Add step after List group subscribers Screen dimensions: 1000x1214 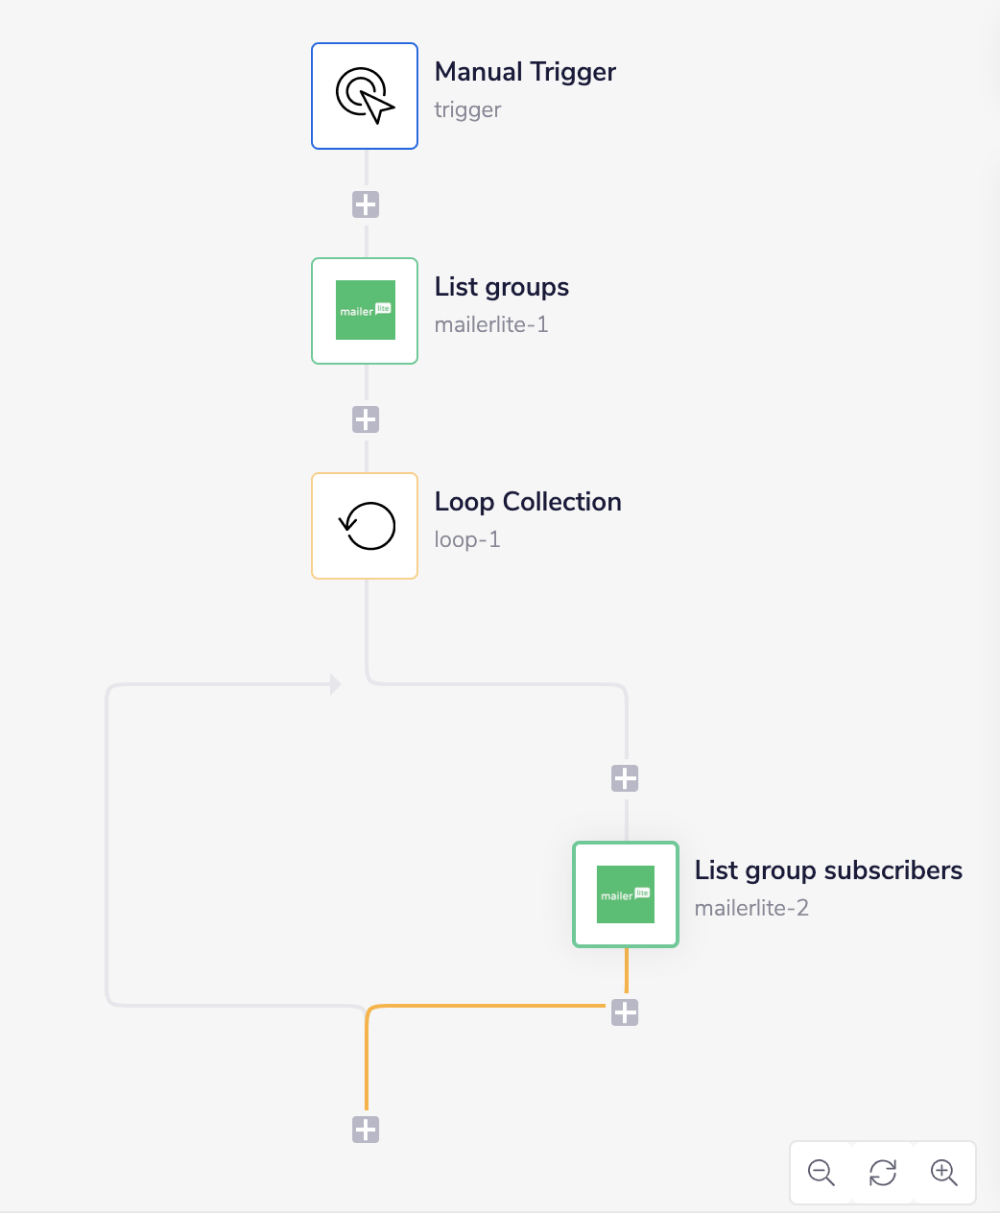tap(625, 1013)
